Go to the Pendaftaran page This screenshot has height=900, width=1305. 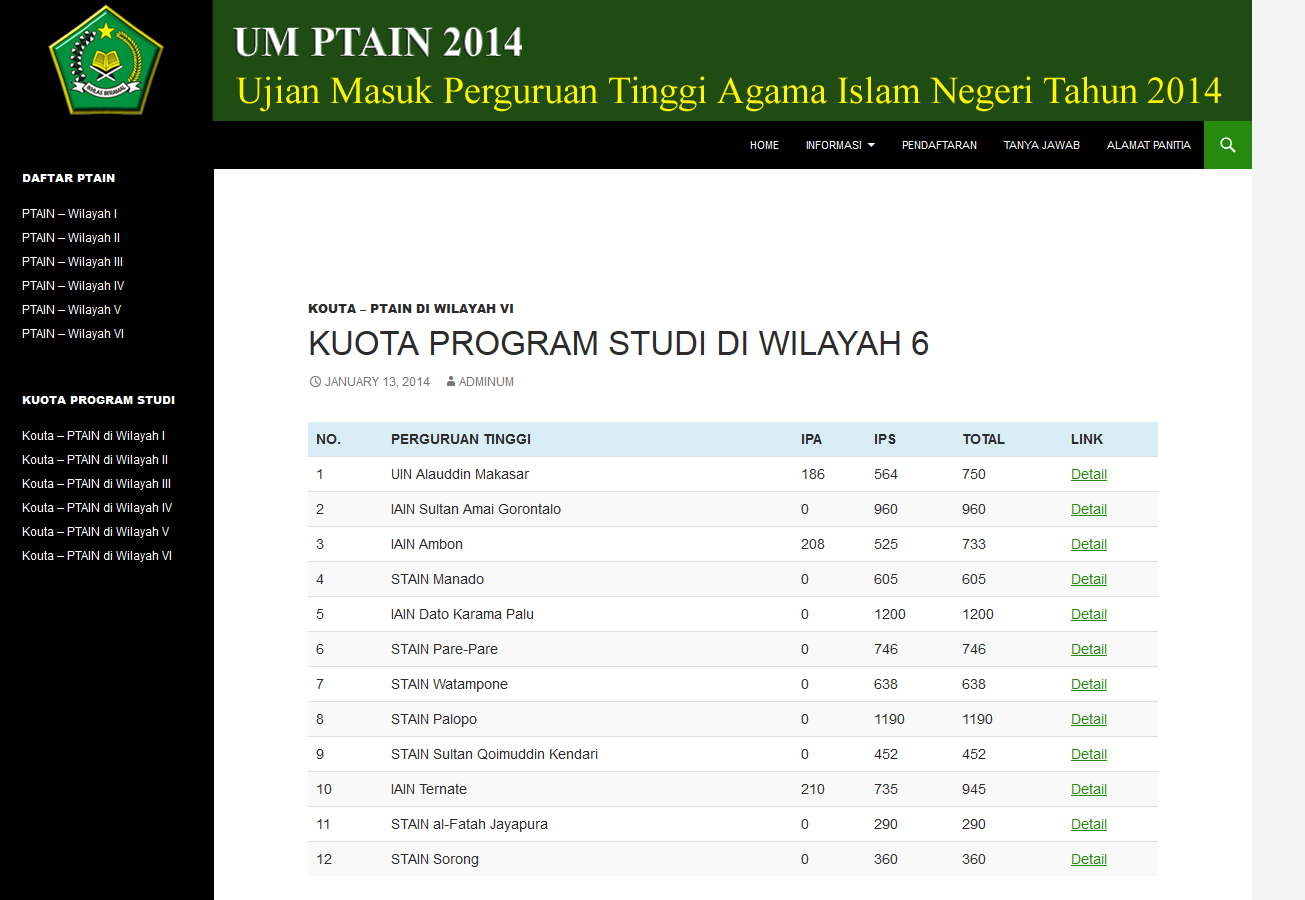pos(939,145)
